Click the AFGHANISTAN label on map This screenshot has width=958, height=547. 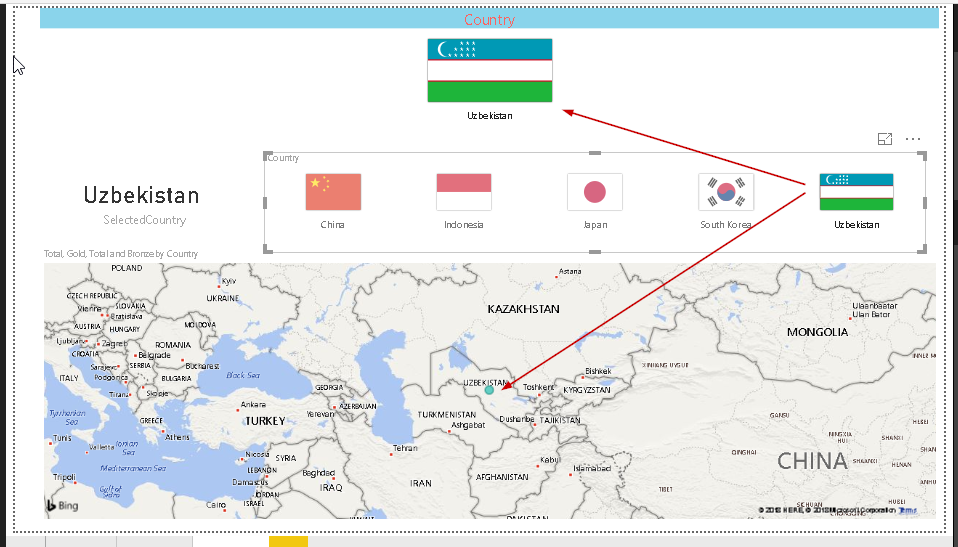click(x=502, y=477)
